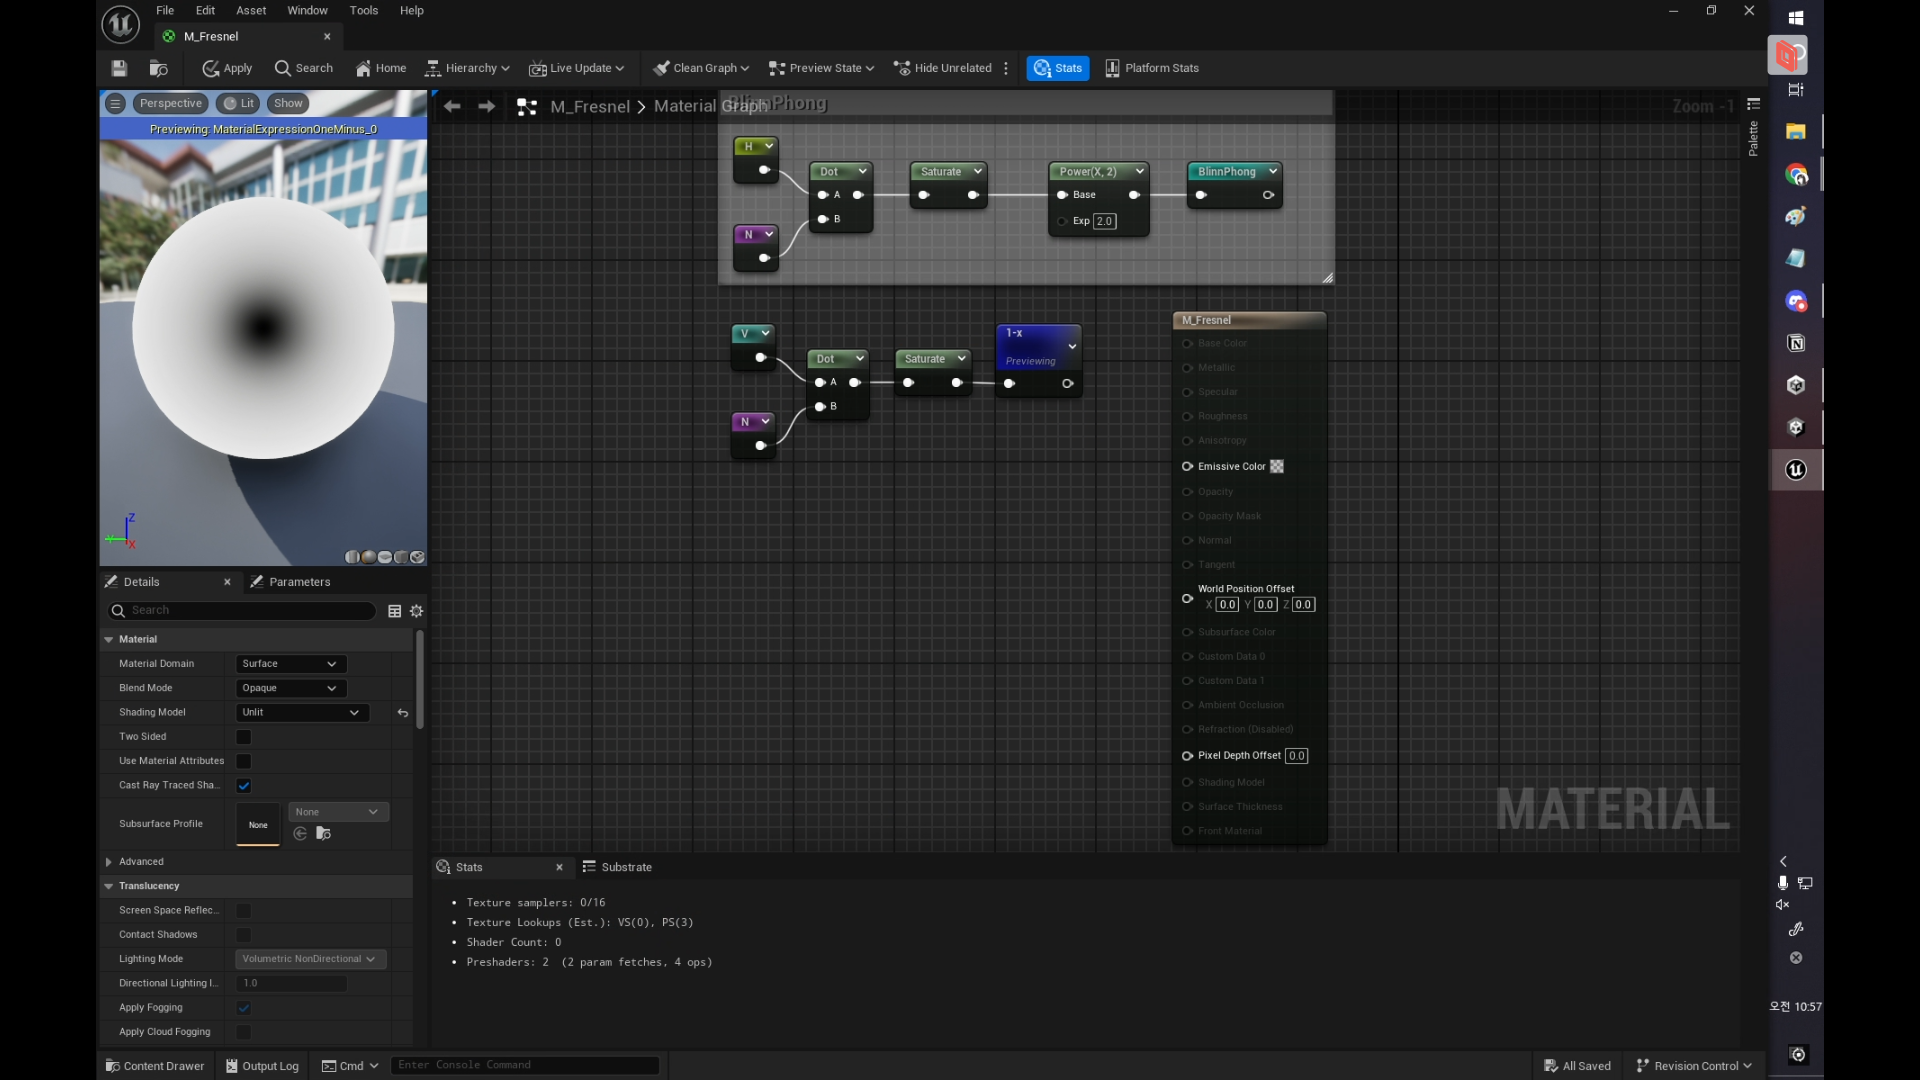
Task: Open the Shading Model Unlit dropdown
Action: click(x=301, y=713)
